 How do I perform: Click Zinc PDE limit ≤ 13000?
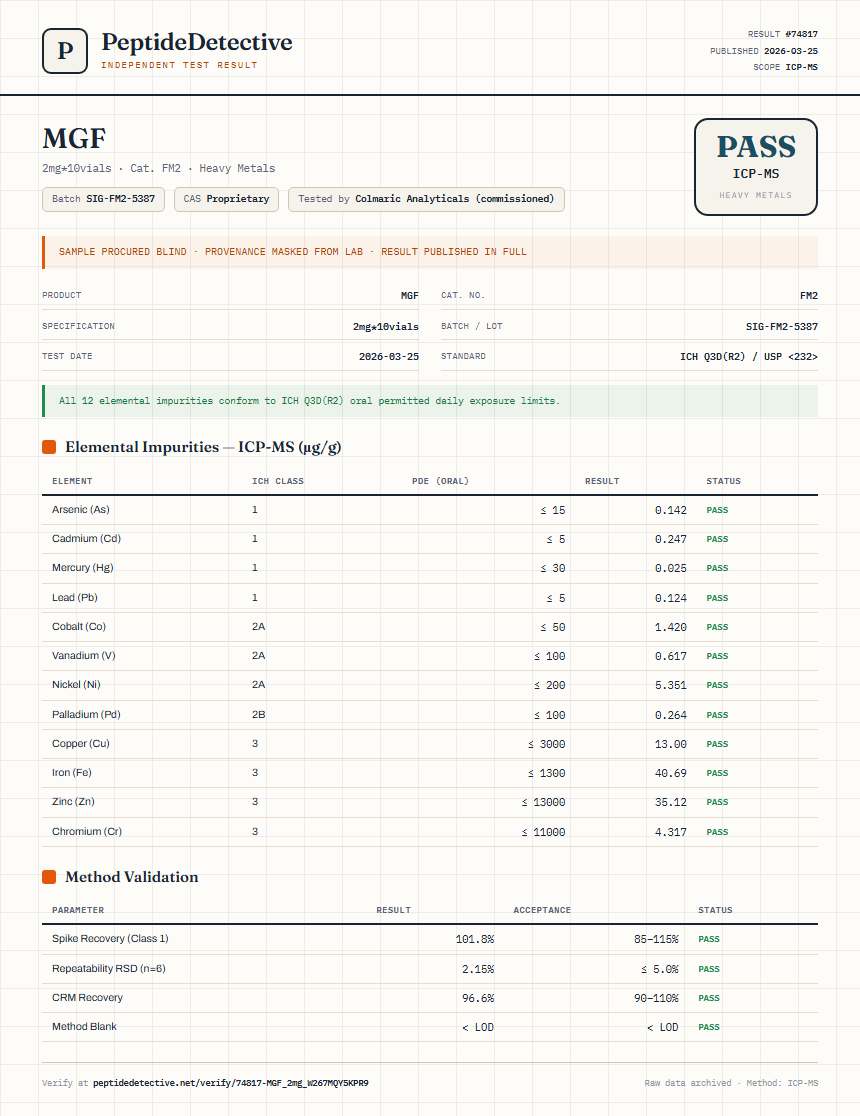click(543, 802)
